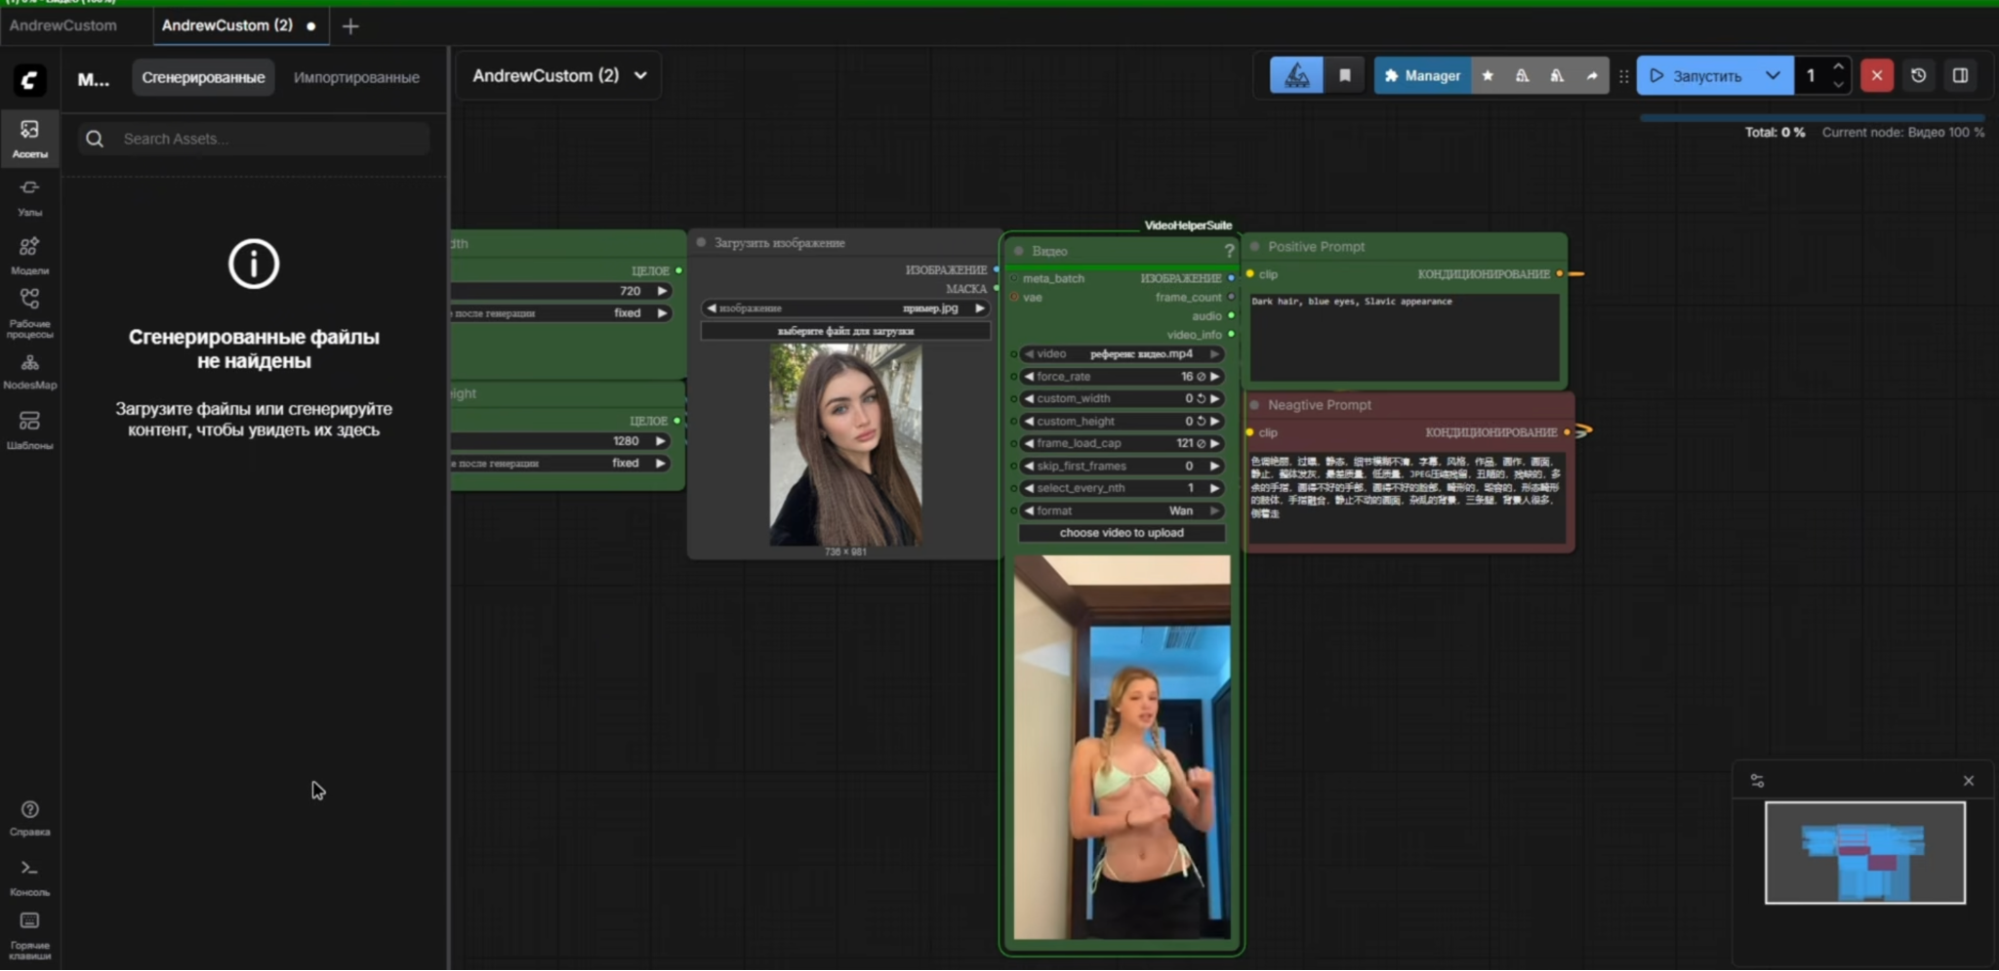Toggle the side panel layout icon
This screenshot has width=1999, height=971.
tap(1960, 76)
